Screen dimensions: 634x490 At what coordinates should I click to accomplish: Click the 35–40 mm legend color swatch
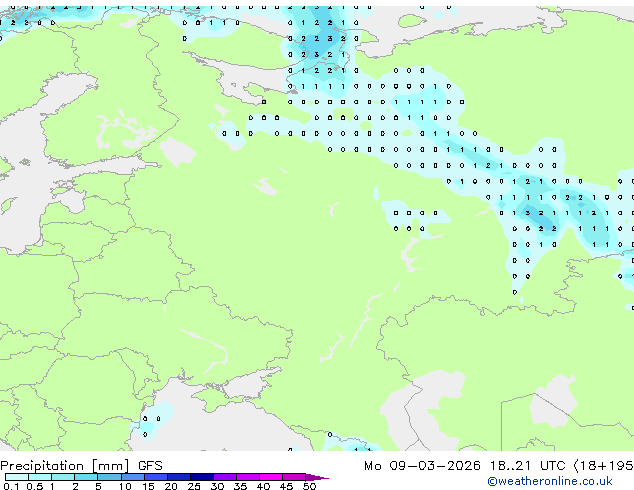pyautogui.click(x=248, y=477)
